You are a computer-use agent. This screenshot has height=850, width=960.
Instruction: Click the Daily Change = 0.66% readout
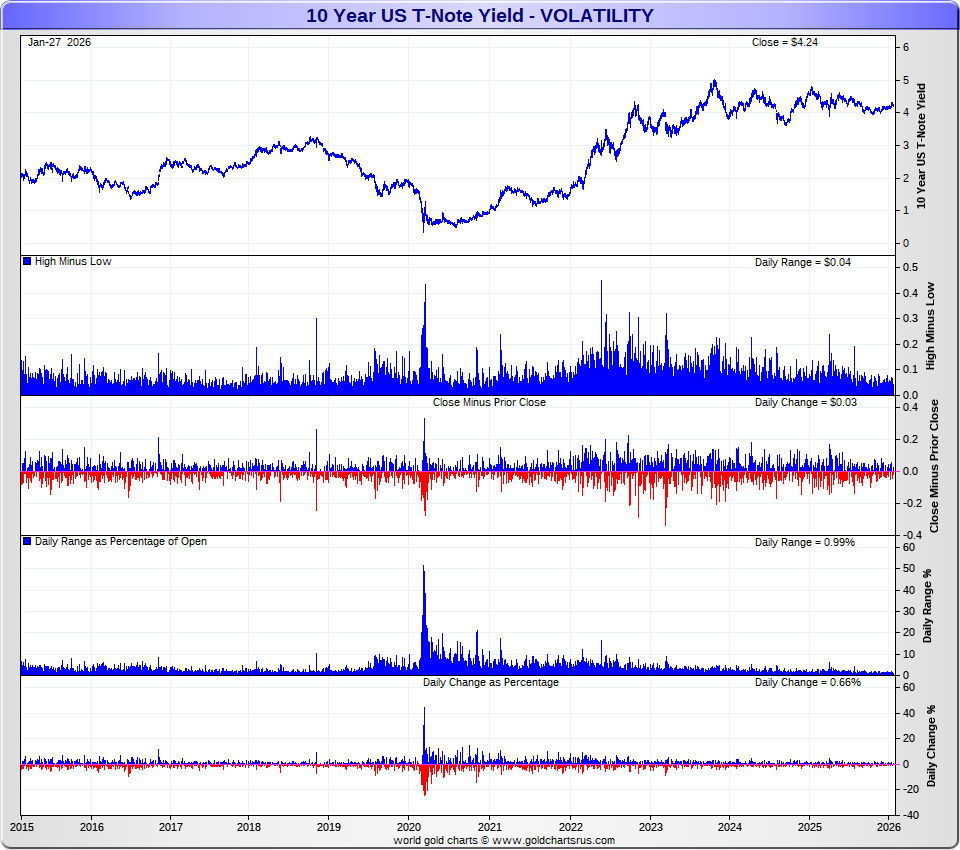804,682
